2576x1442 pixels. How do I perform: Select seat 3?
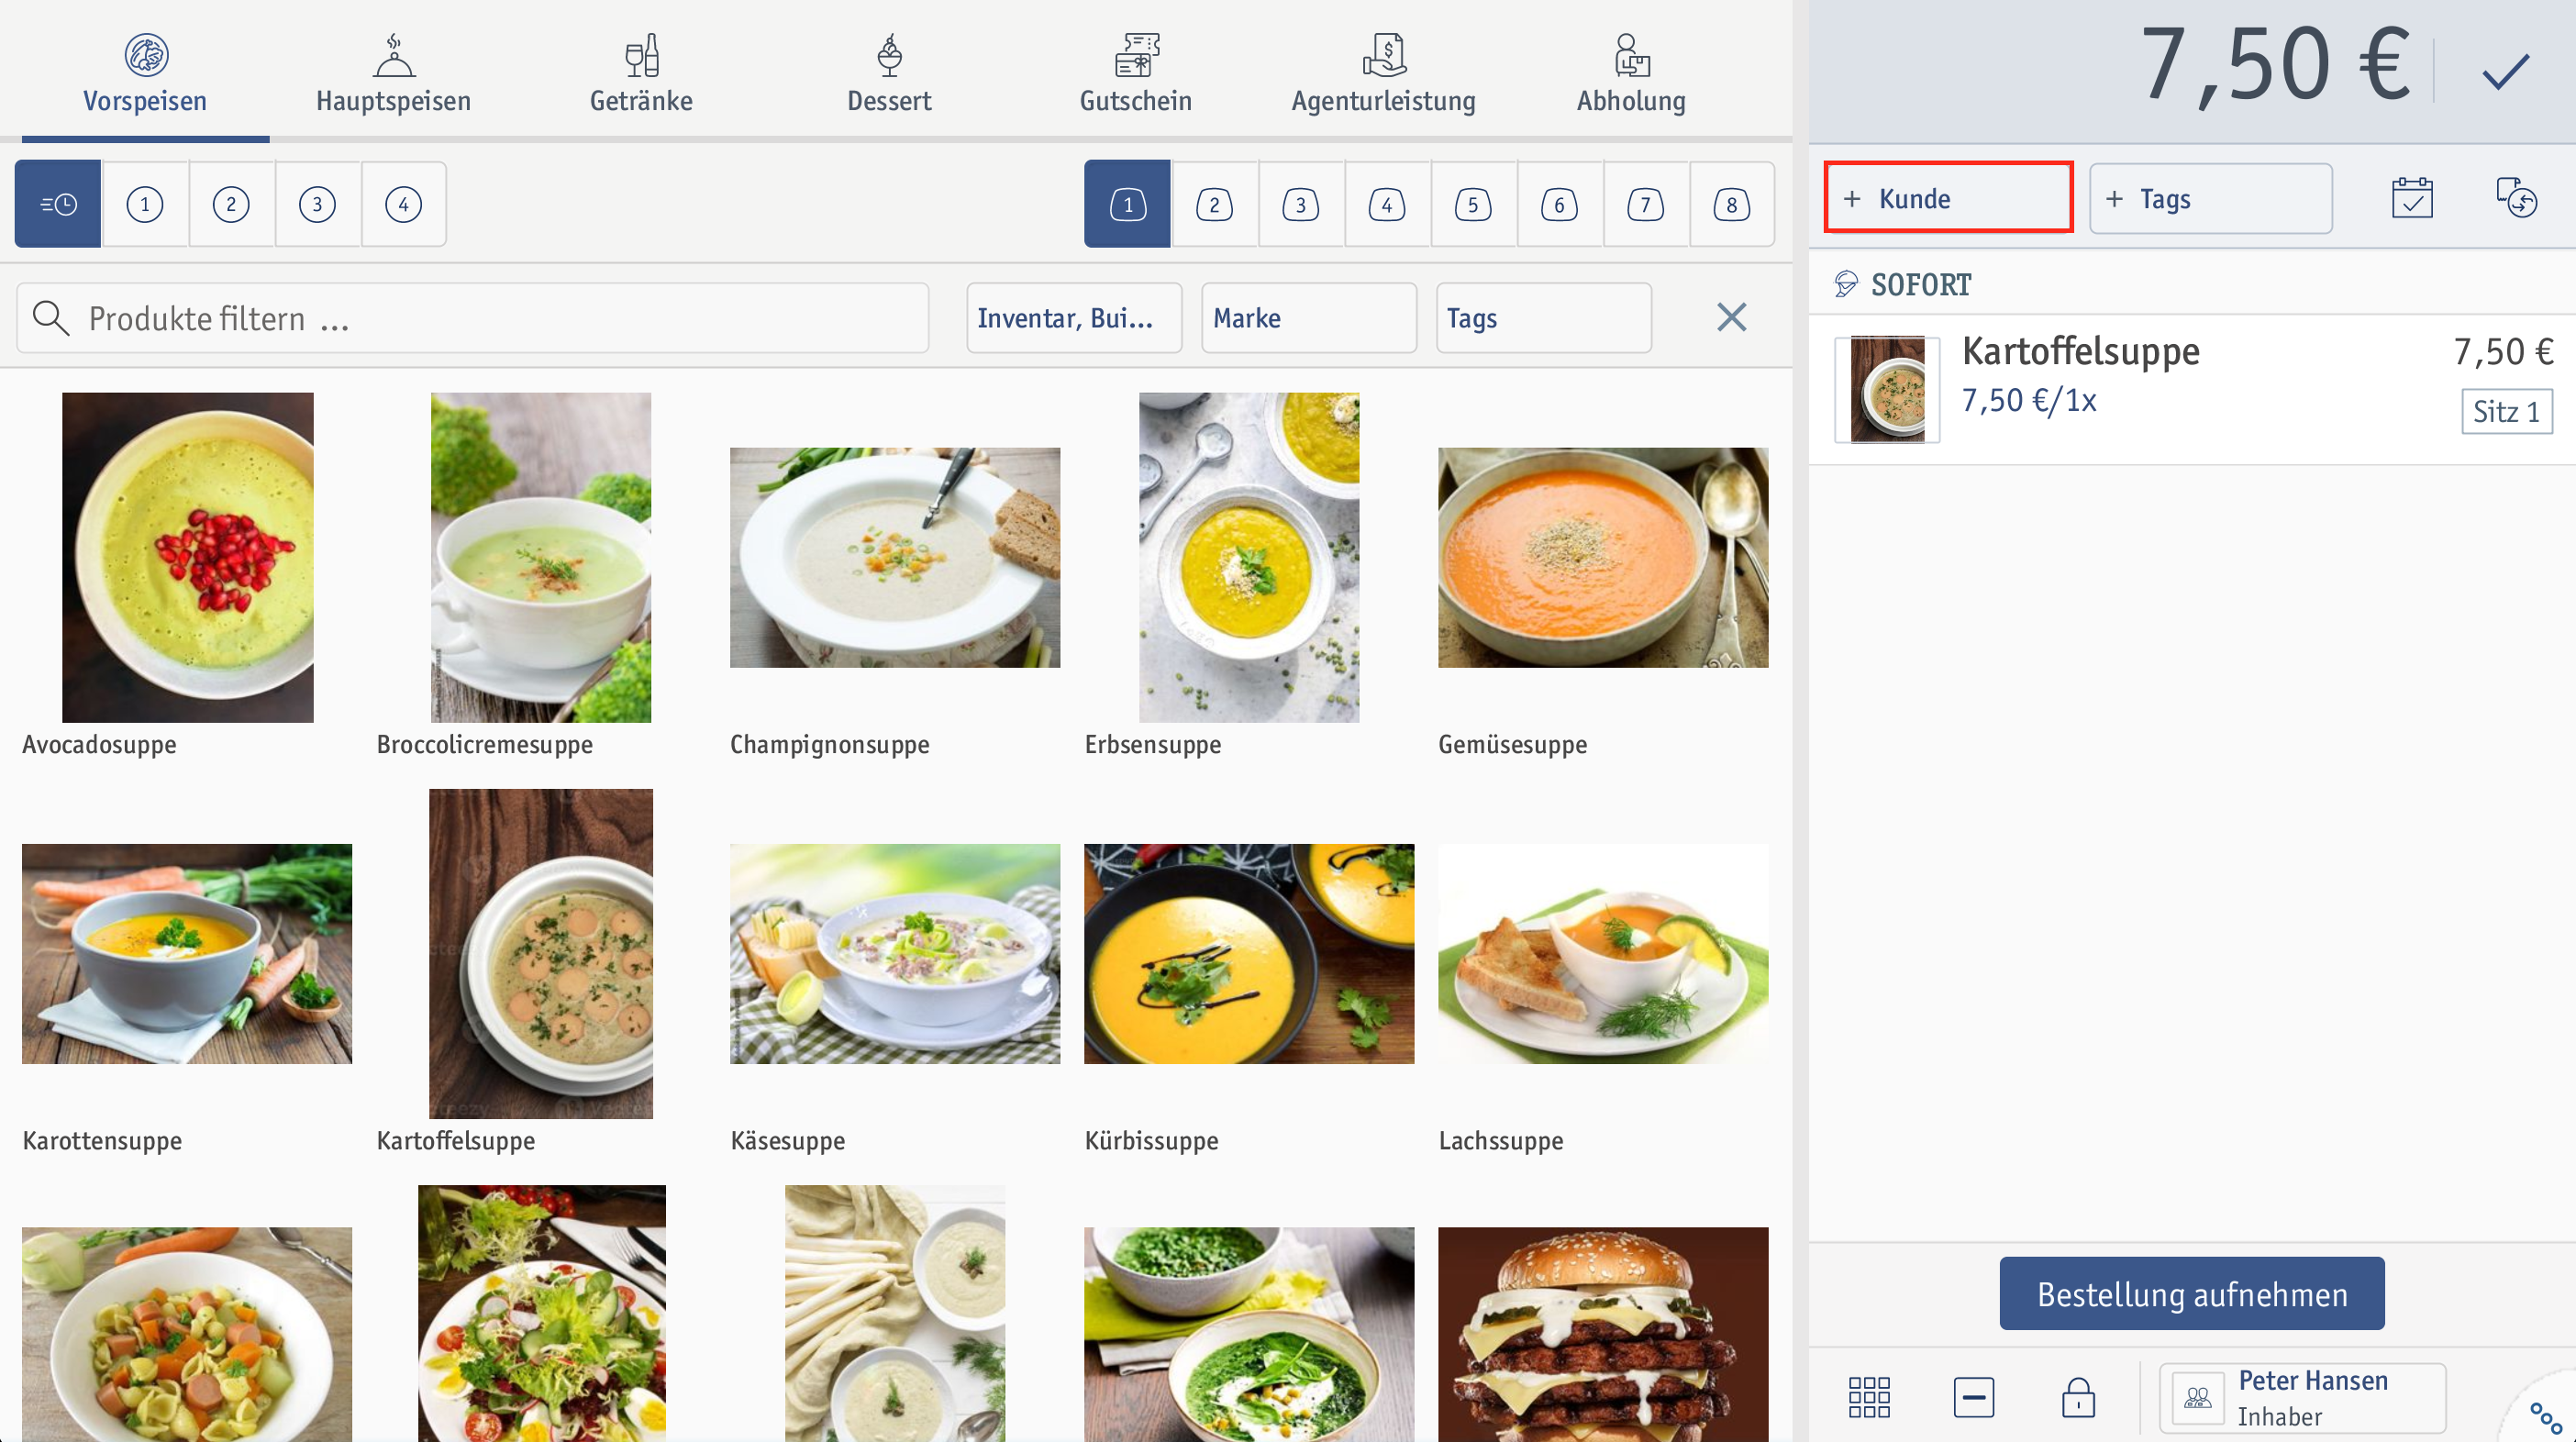1300,204
